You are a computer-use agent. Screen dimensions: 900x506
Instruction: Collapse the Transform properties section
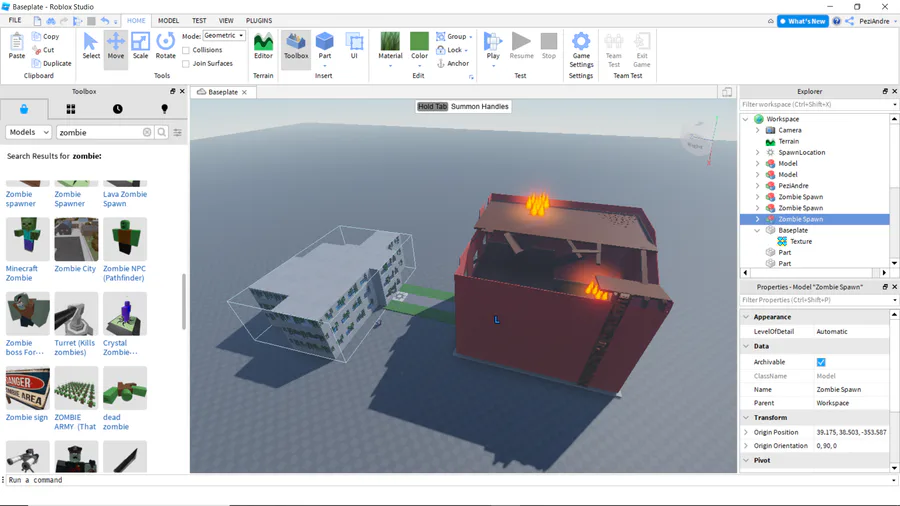pos(746,418)
